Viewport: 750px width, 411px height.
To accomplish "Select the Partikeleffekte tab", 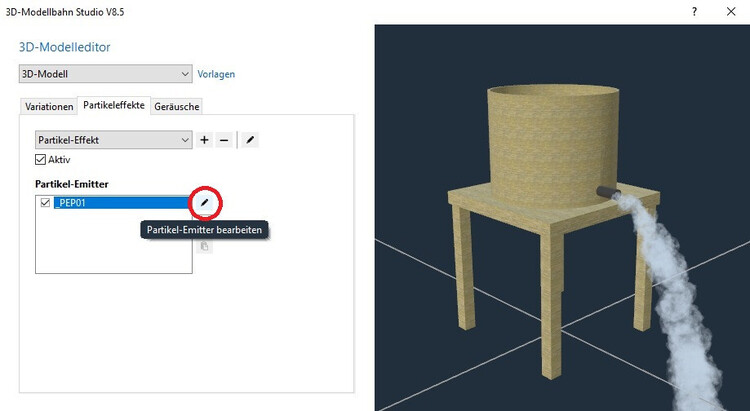I will pos(114,105).
